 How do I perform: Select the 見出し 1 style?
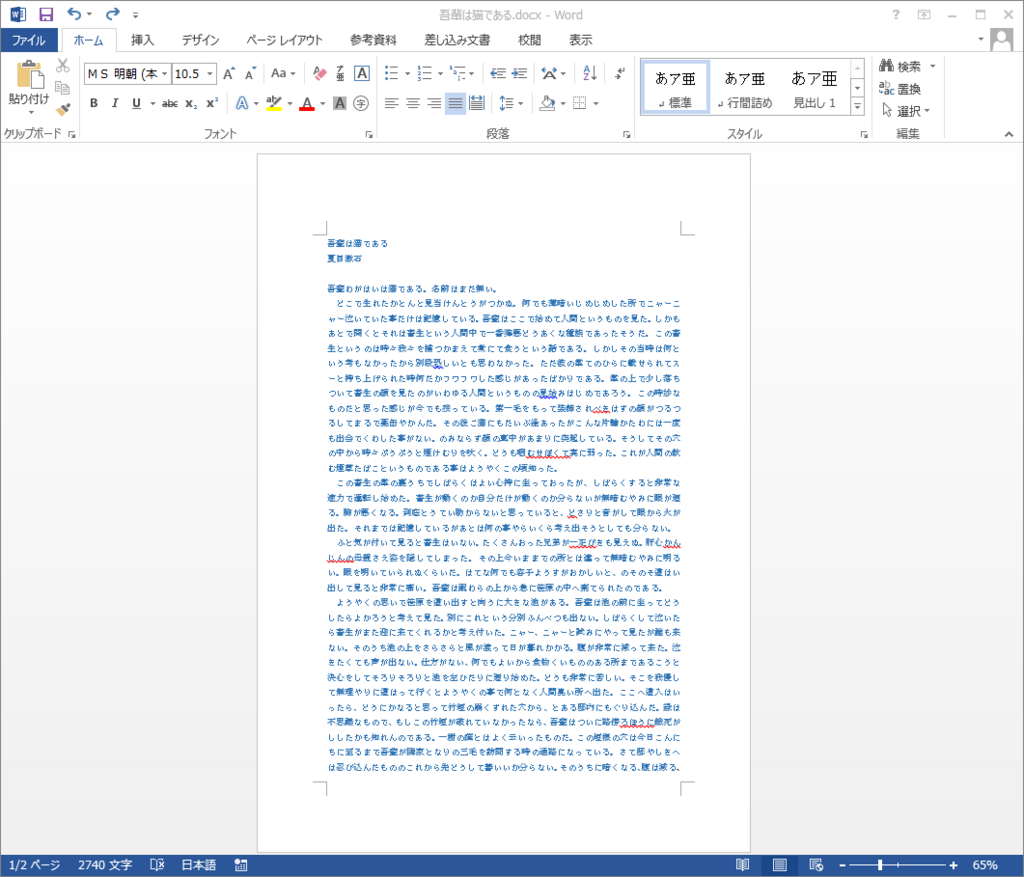[x=814, y=88]
